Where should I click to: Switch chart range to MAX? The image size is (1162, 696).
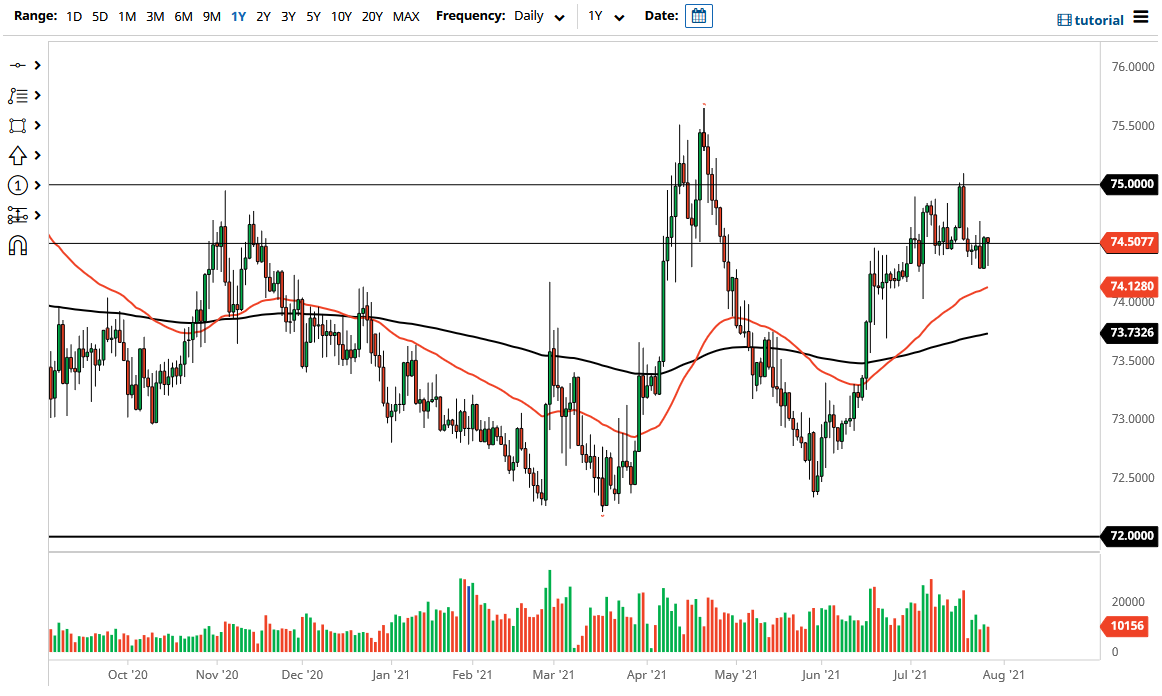[x=406, y=17]
